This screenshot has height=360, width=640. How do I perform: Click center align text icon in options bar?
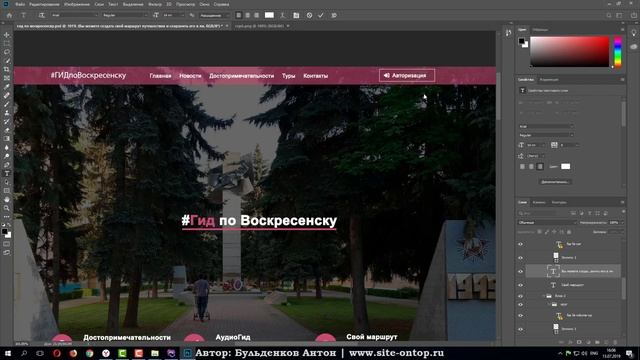point(247,15)
